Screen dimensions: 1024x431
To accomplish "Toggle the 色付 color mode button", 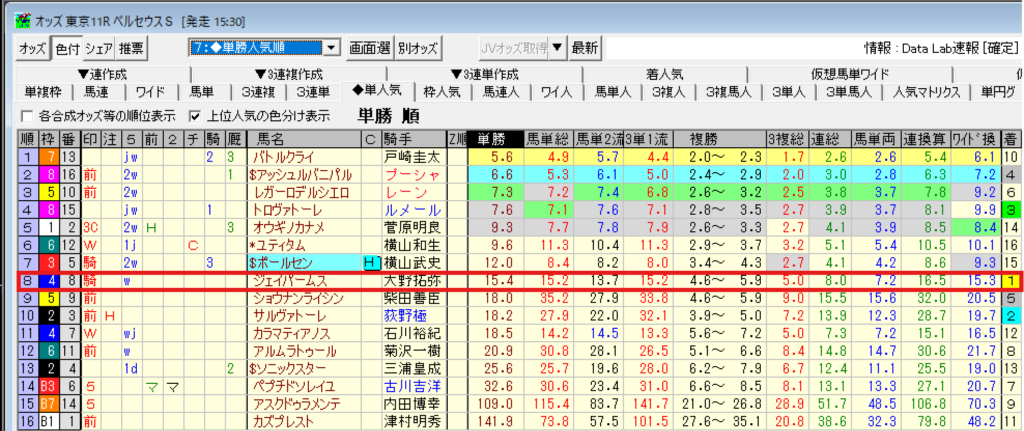I will (x=66, y=47).
